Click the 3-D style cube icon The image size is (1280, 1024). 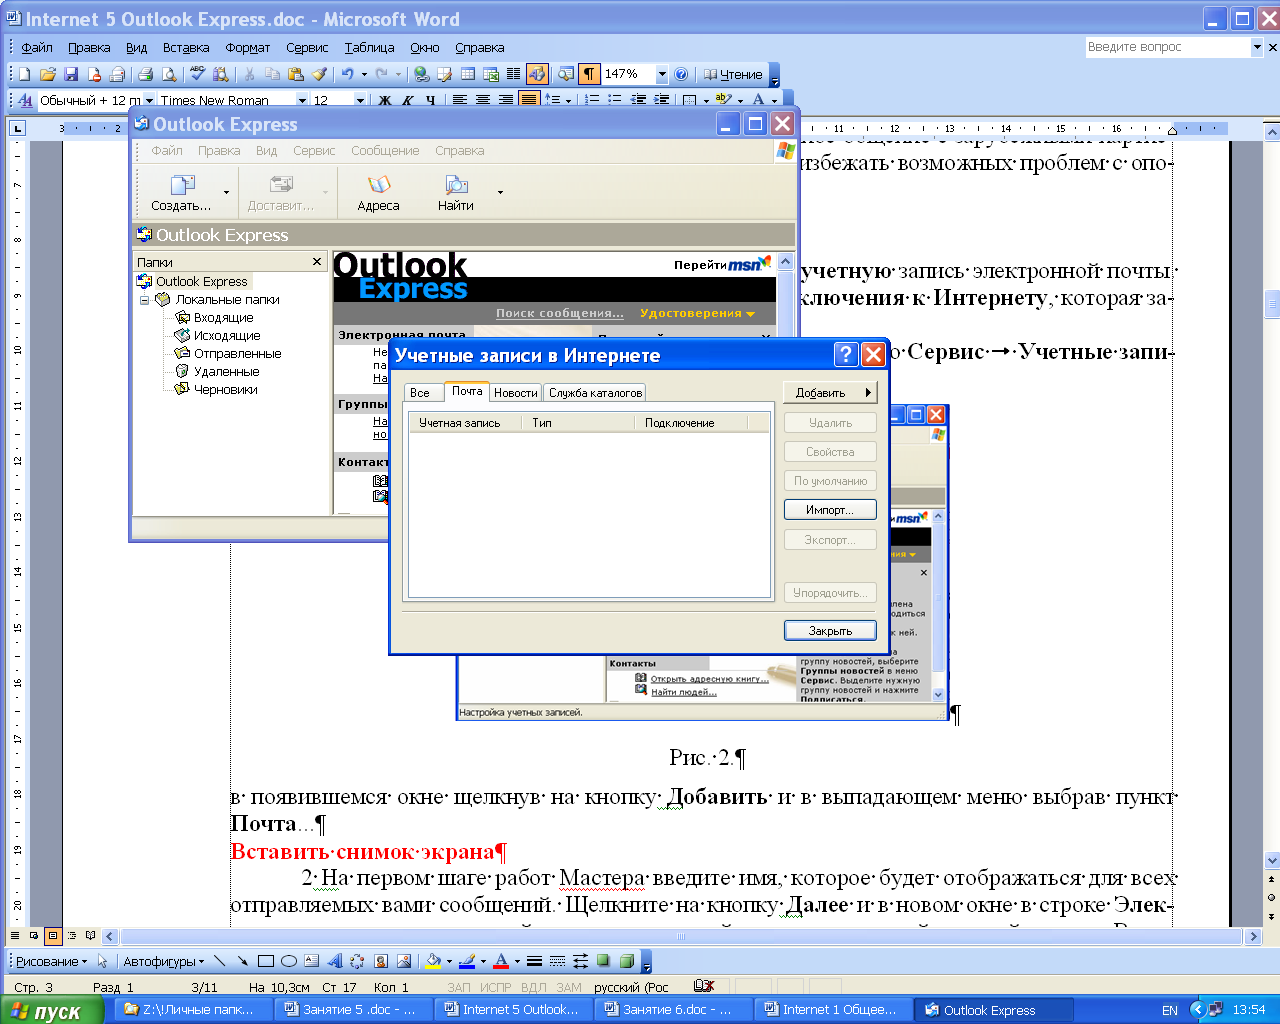[x=627, y=961]
